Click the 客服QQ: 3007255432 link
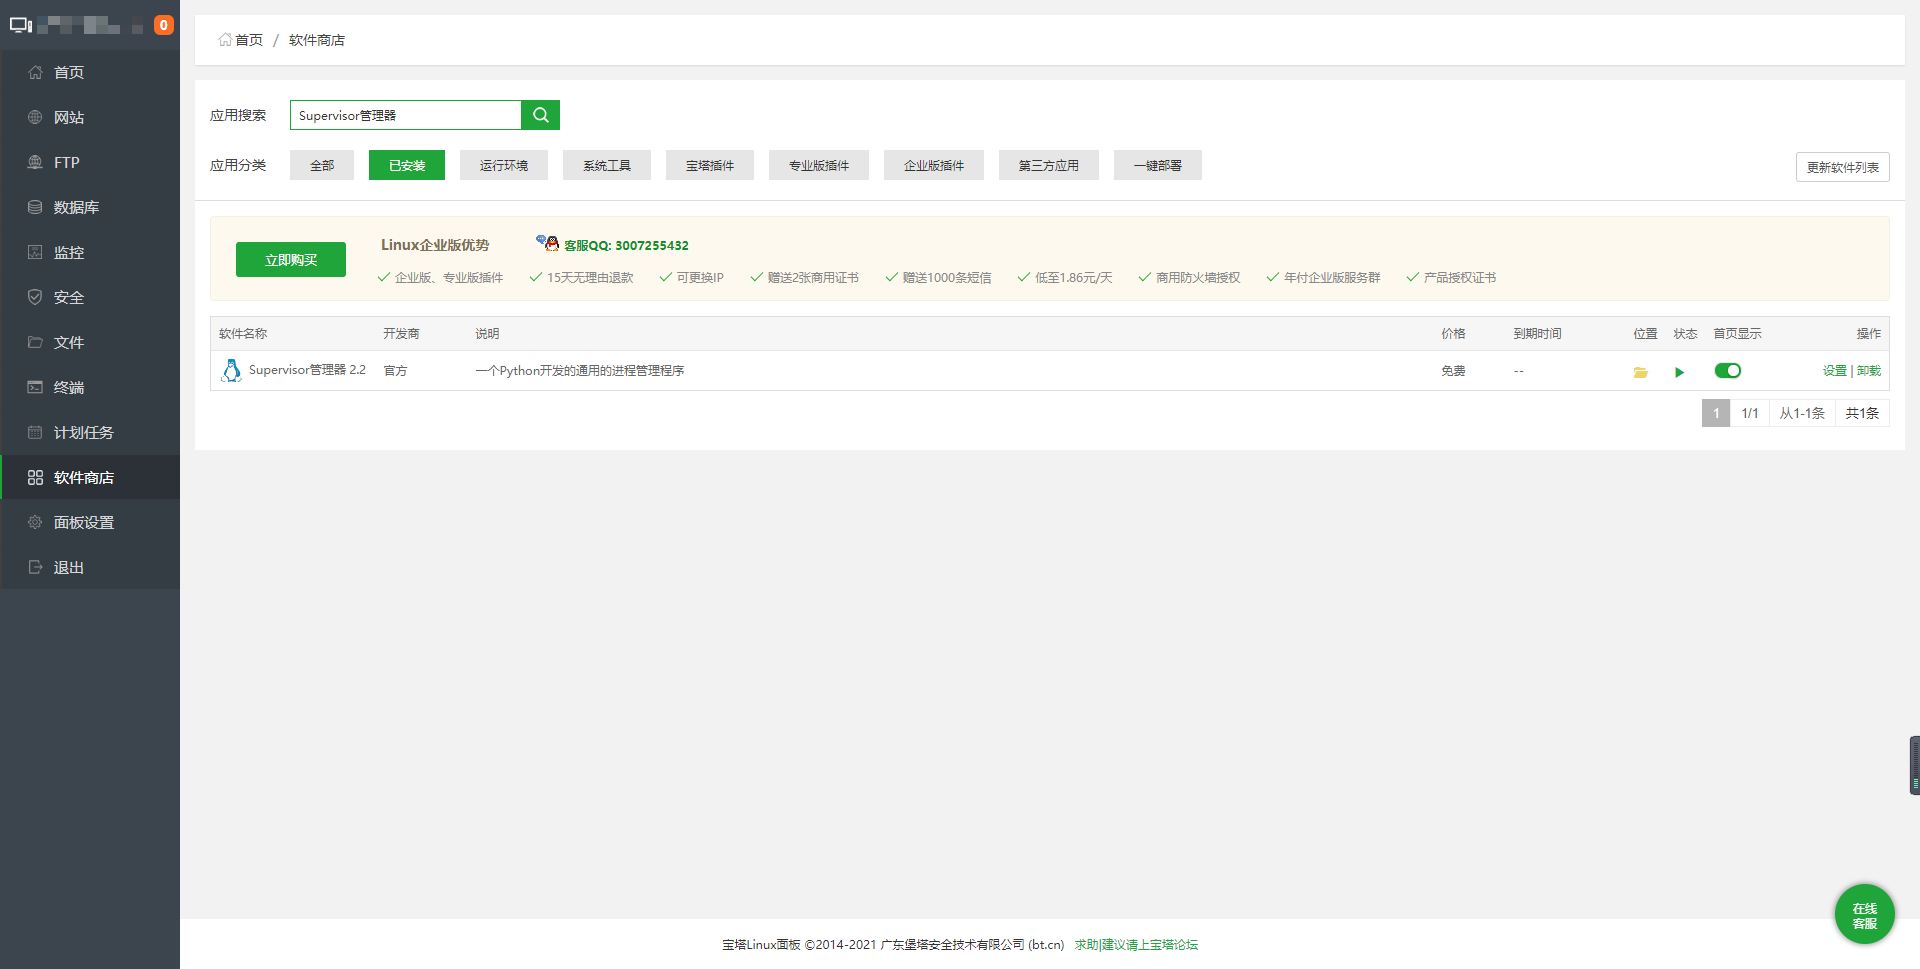 point(626,245)
